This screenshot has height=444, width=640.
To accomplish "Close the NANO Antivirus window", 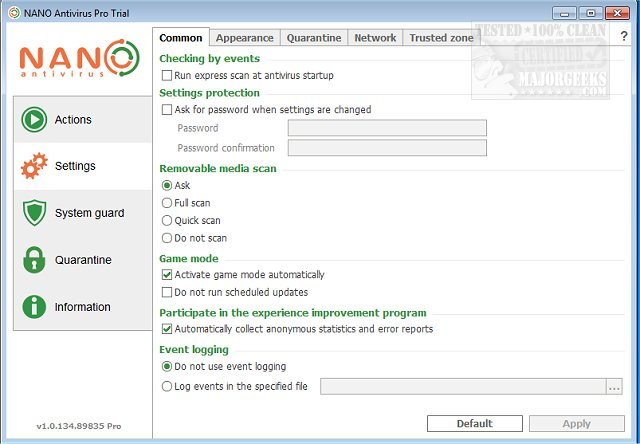I will click(617, 13).
